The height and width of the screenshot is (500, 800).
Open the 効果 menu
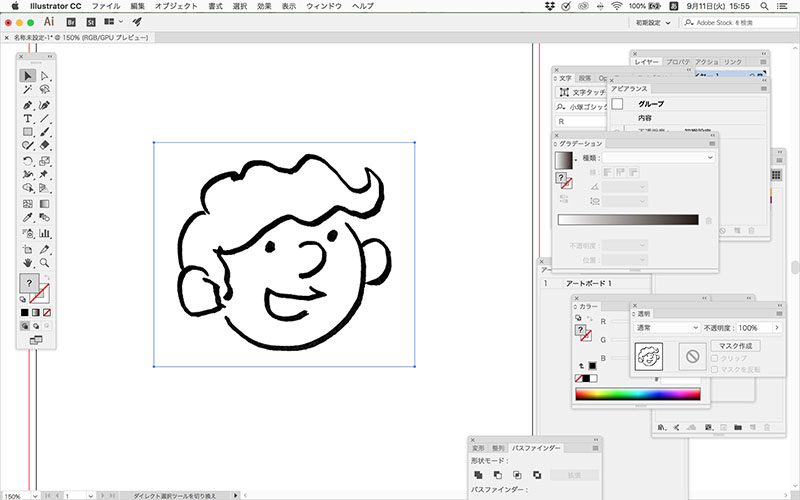click(264, 6)
